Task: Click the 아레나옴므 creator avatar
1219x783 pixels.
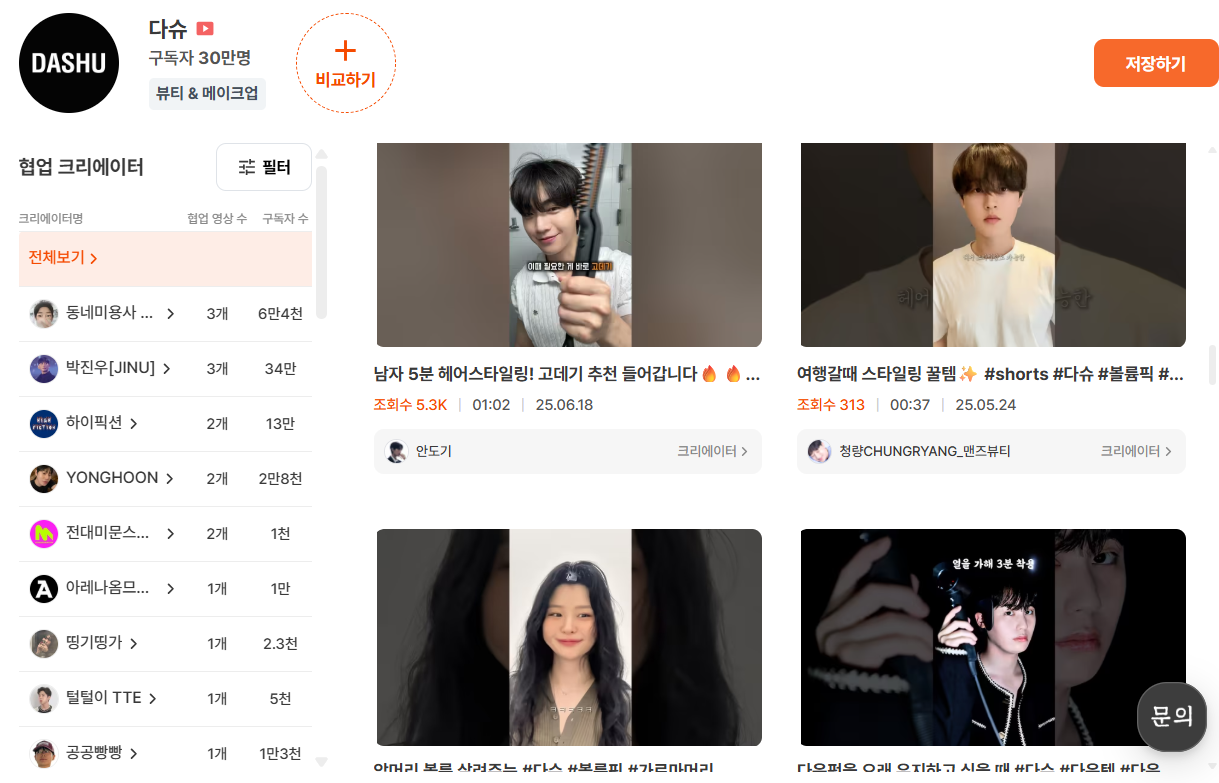Action: click(x=44, y=589)
